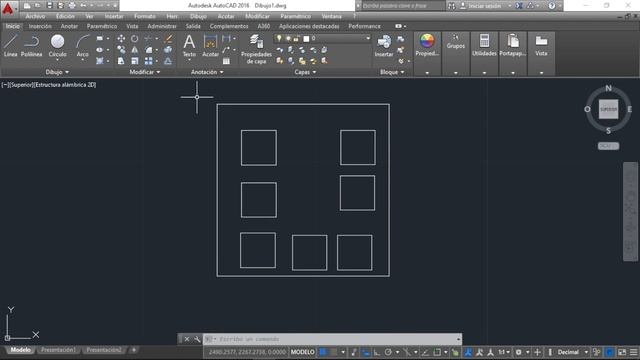Click the Superior face of ViewCube
Viewport: 640px width, 360px height.
point(608,109)
